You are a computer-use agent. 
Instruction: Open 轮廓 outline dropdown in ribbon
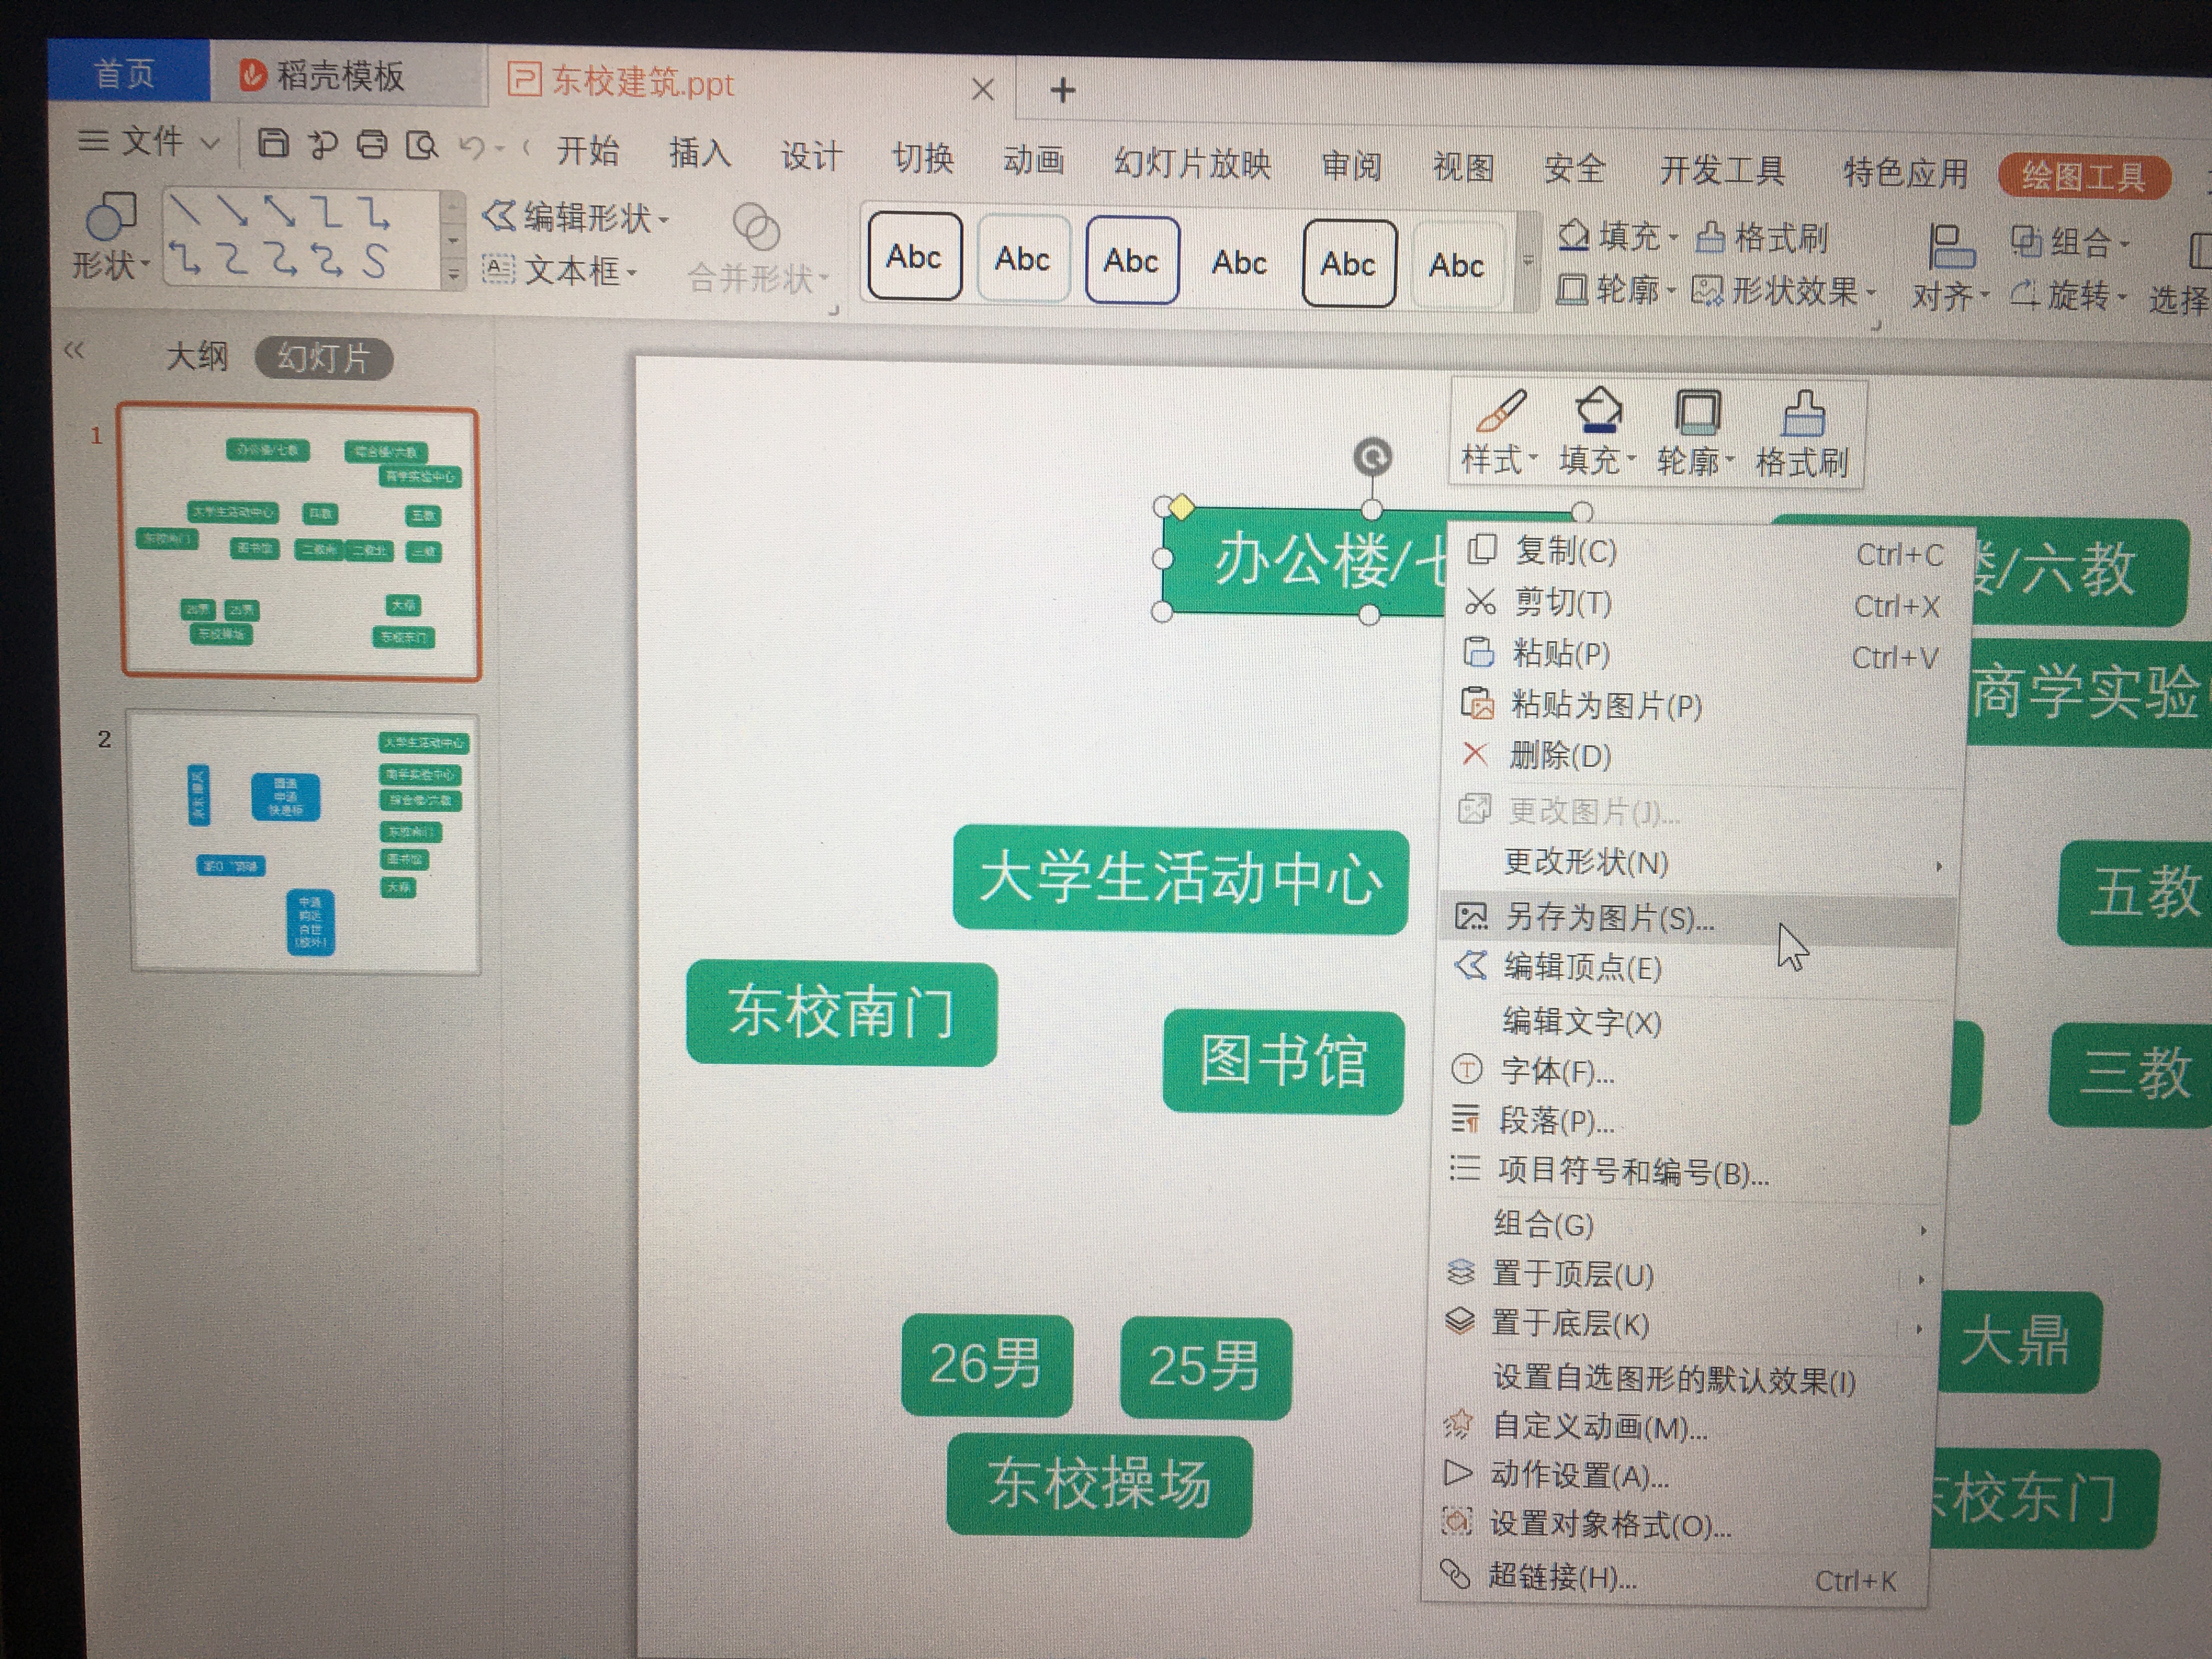point(1615,290)
